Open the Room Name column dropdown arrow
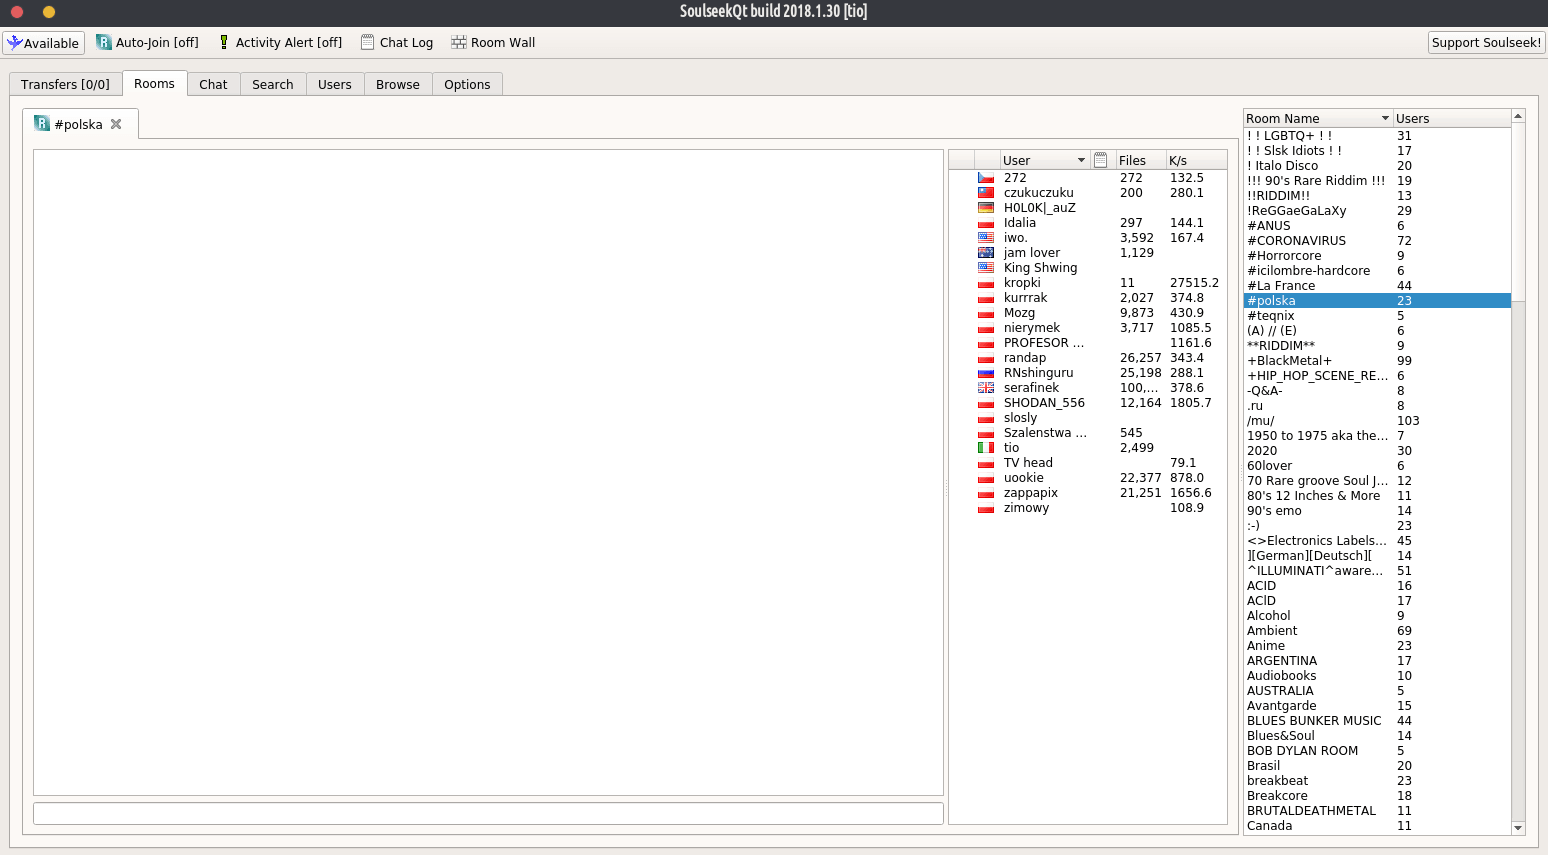1548x855 pixels. coord(1385,118)
